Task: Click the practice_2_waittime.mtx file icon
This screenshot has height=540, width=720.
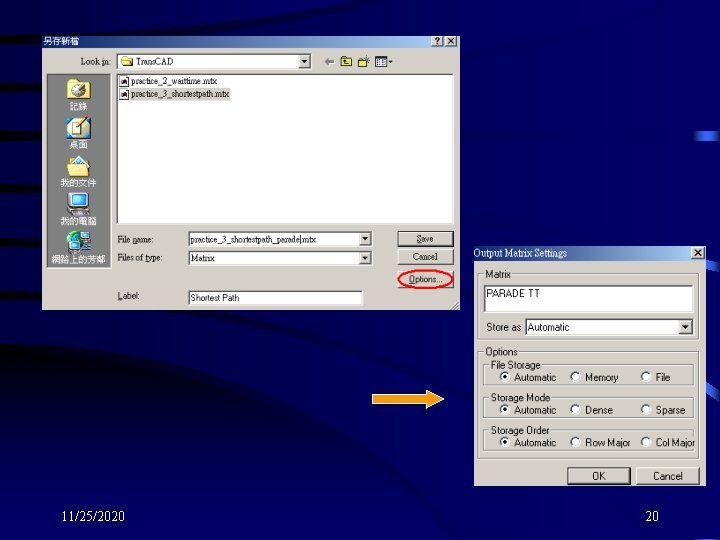Action: (124, 81)
